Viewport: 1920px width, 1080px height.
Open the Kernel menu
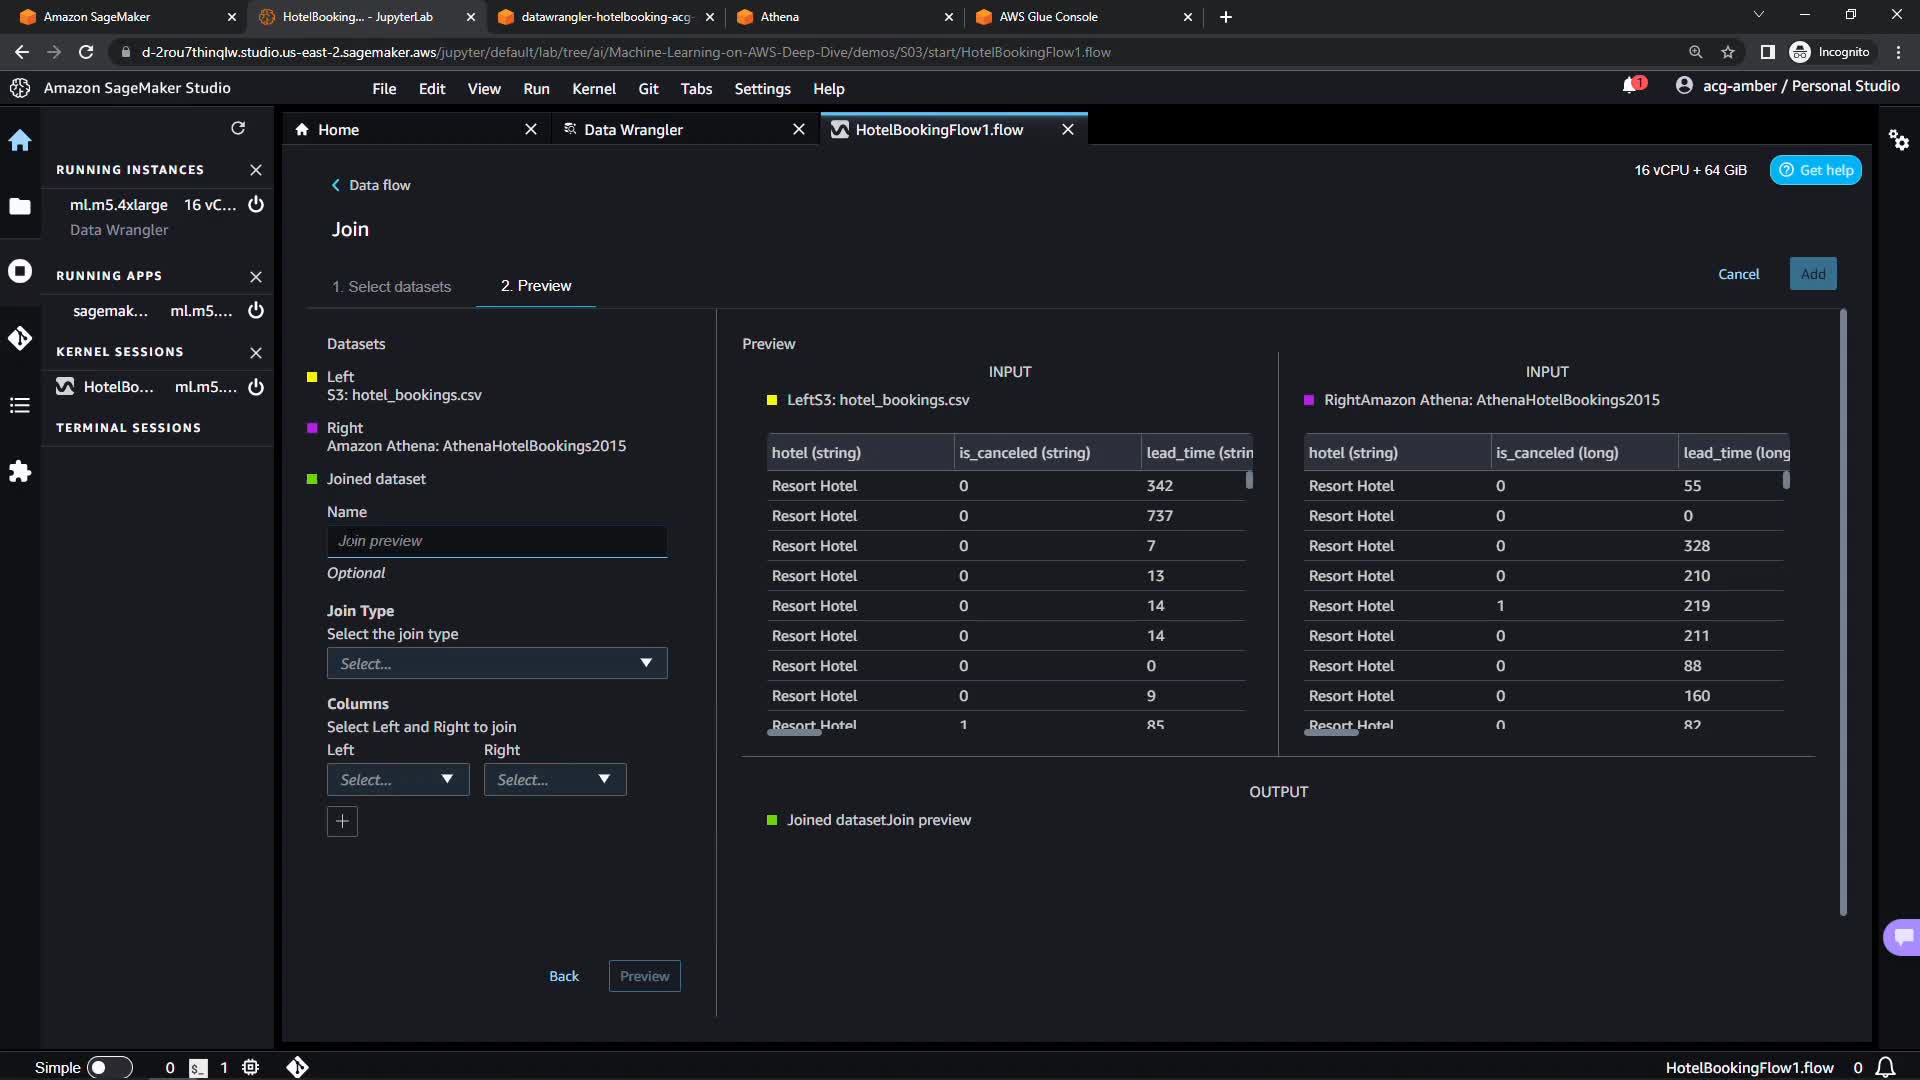coord(593,89)
